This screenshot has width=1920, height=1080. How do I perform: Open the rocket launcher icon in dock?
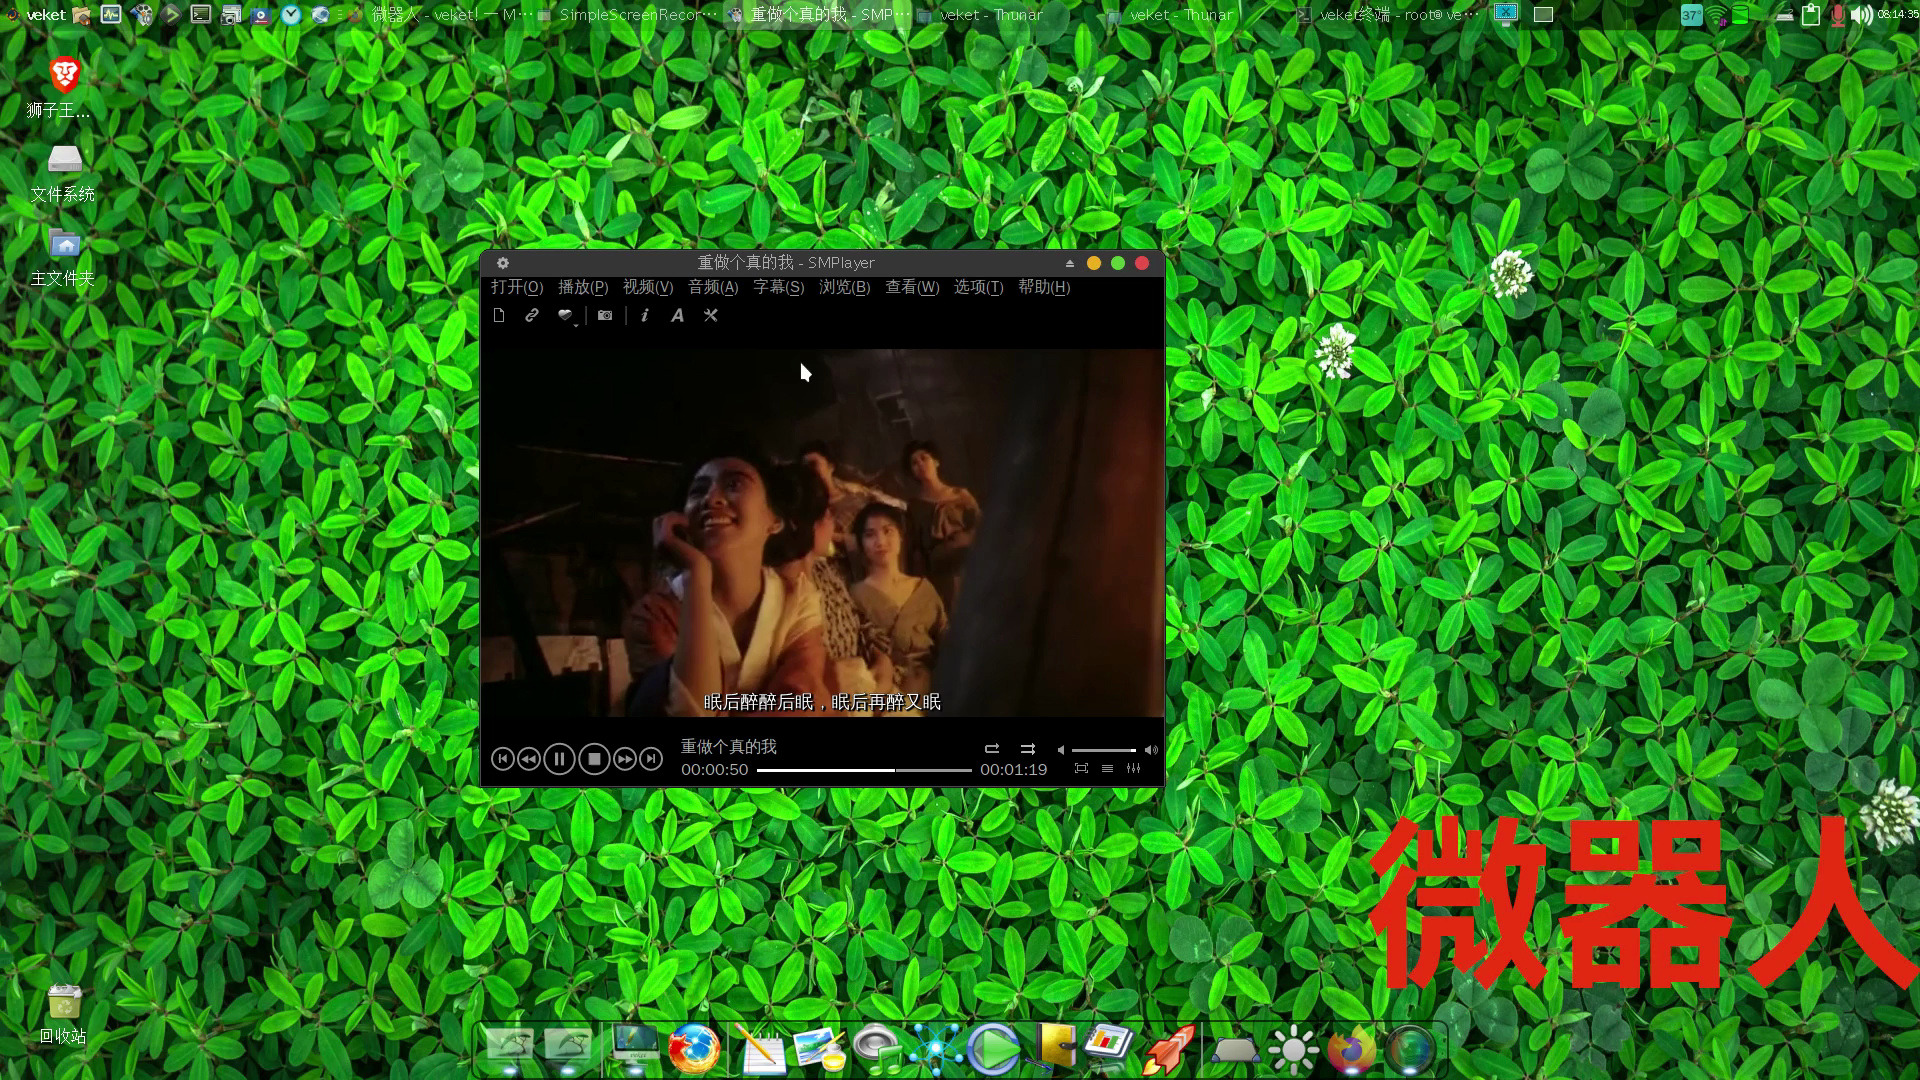pos(1169,1049)
